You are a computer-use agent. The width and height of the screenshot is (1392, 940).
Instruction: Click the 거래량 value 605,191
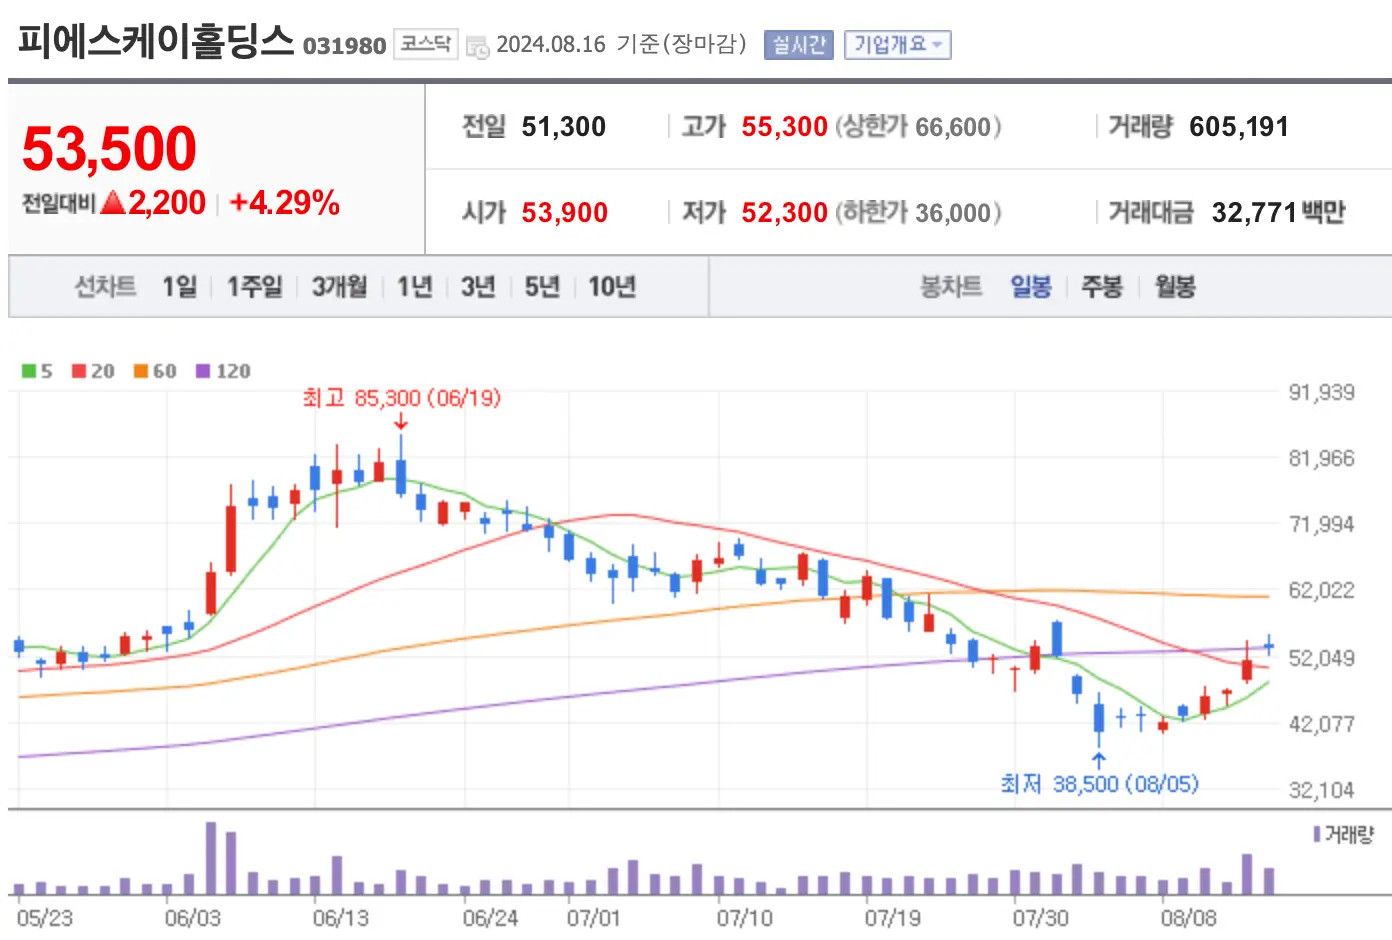(1239, 127)
